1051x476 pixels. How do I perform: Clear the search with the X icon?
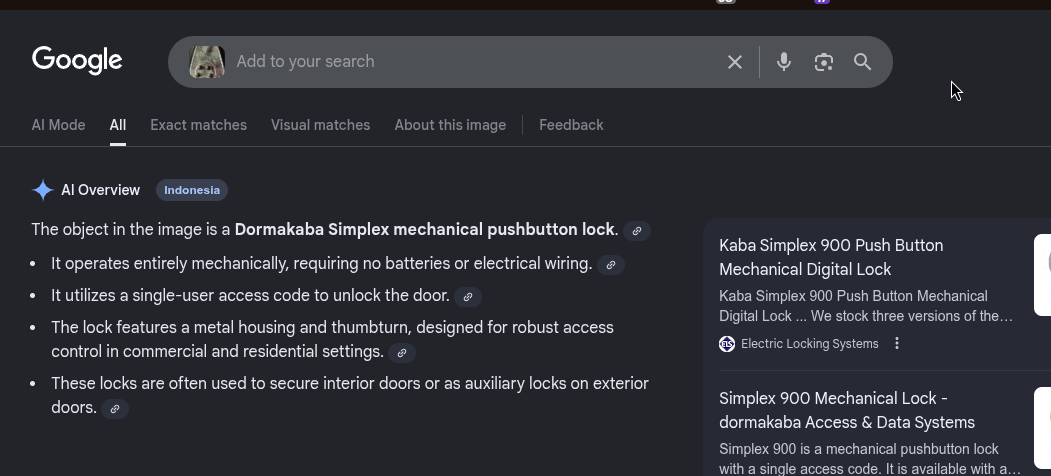coord(735,62)
